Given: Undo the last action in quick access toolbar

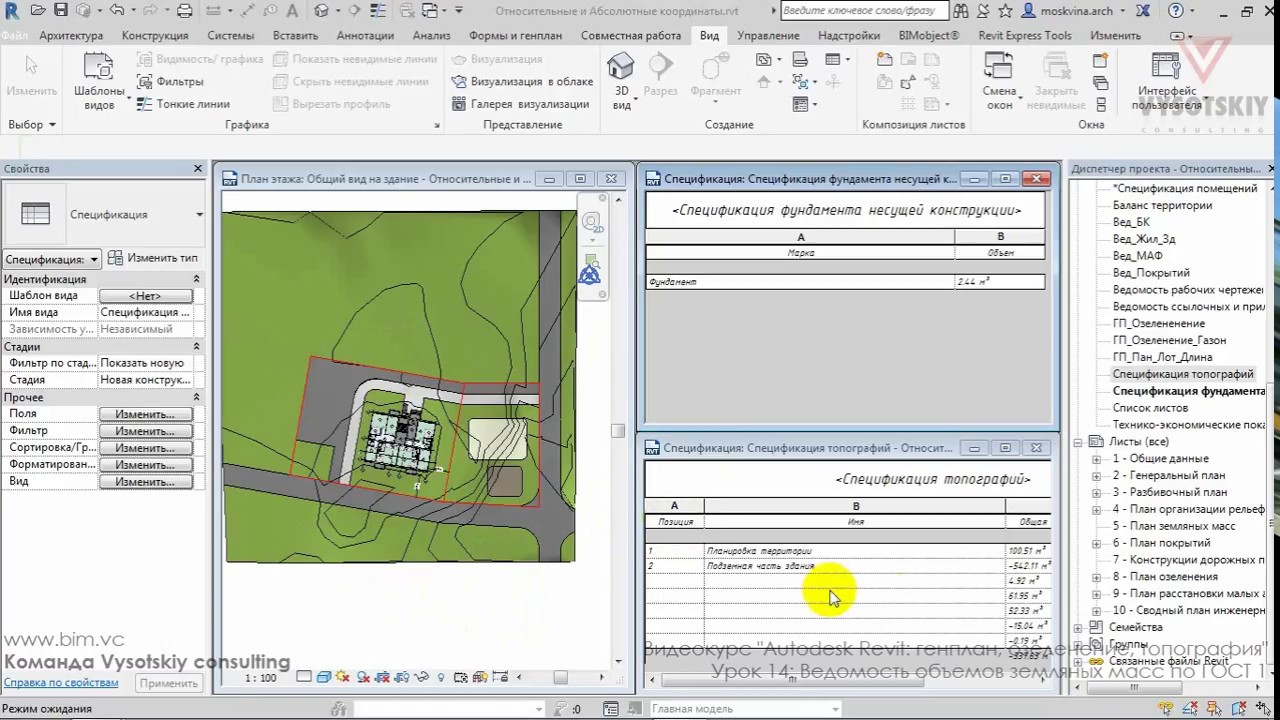Looking at the screenshot, I should 116,11.
